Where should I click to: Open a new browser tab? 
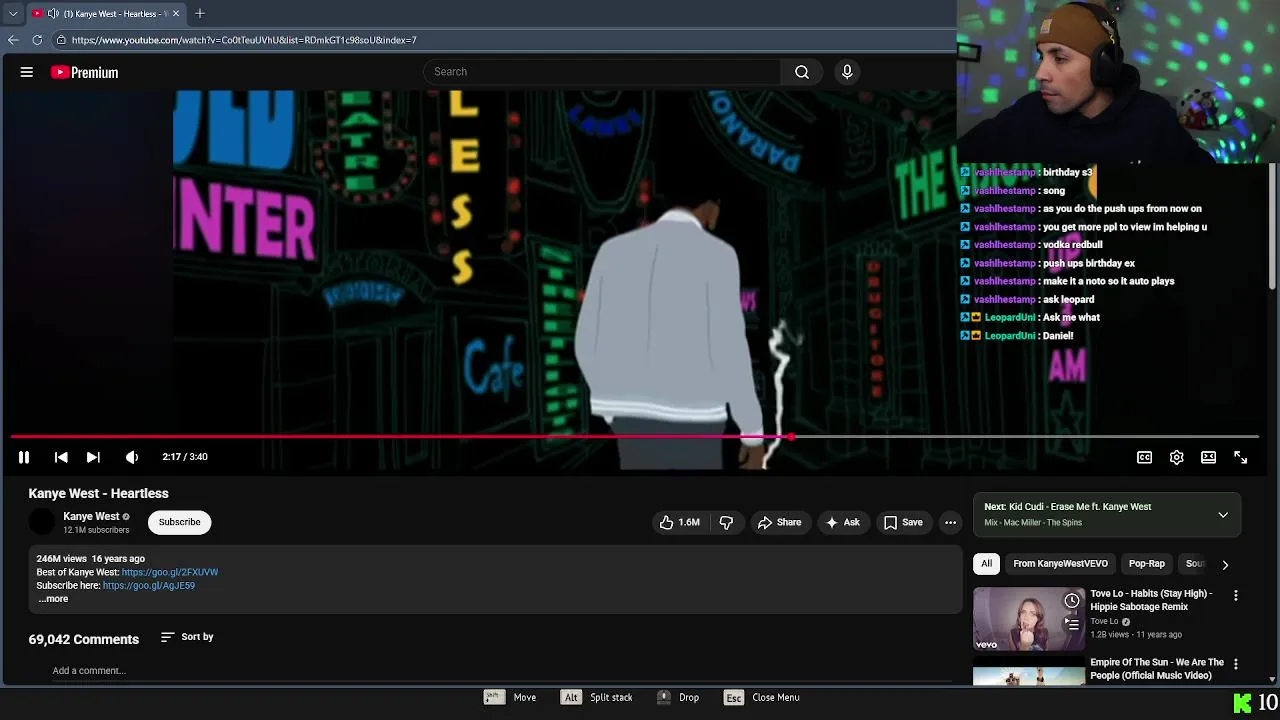click(200, 13)
